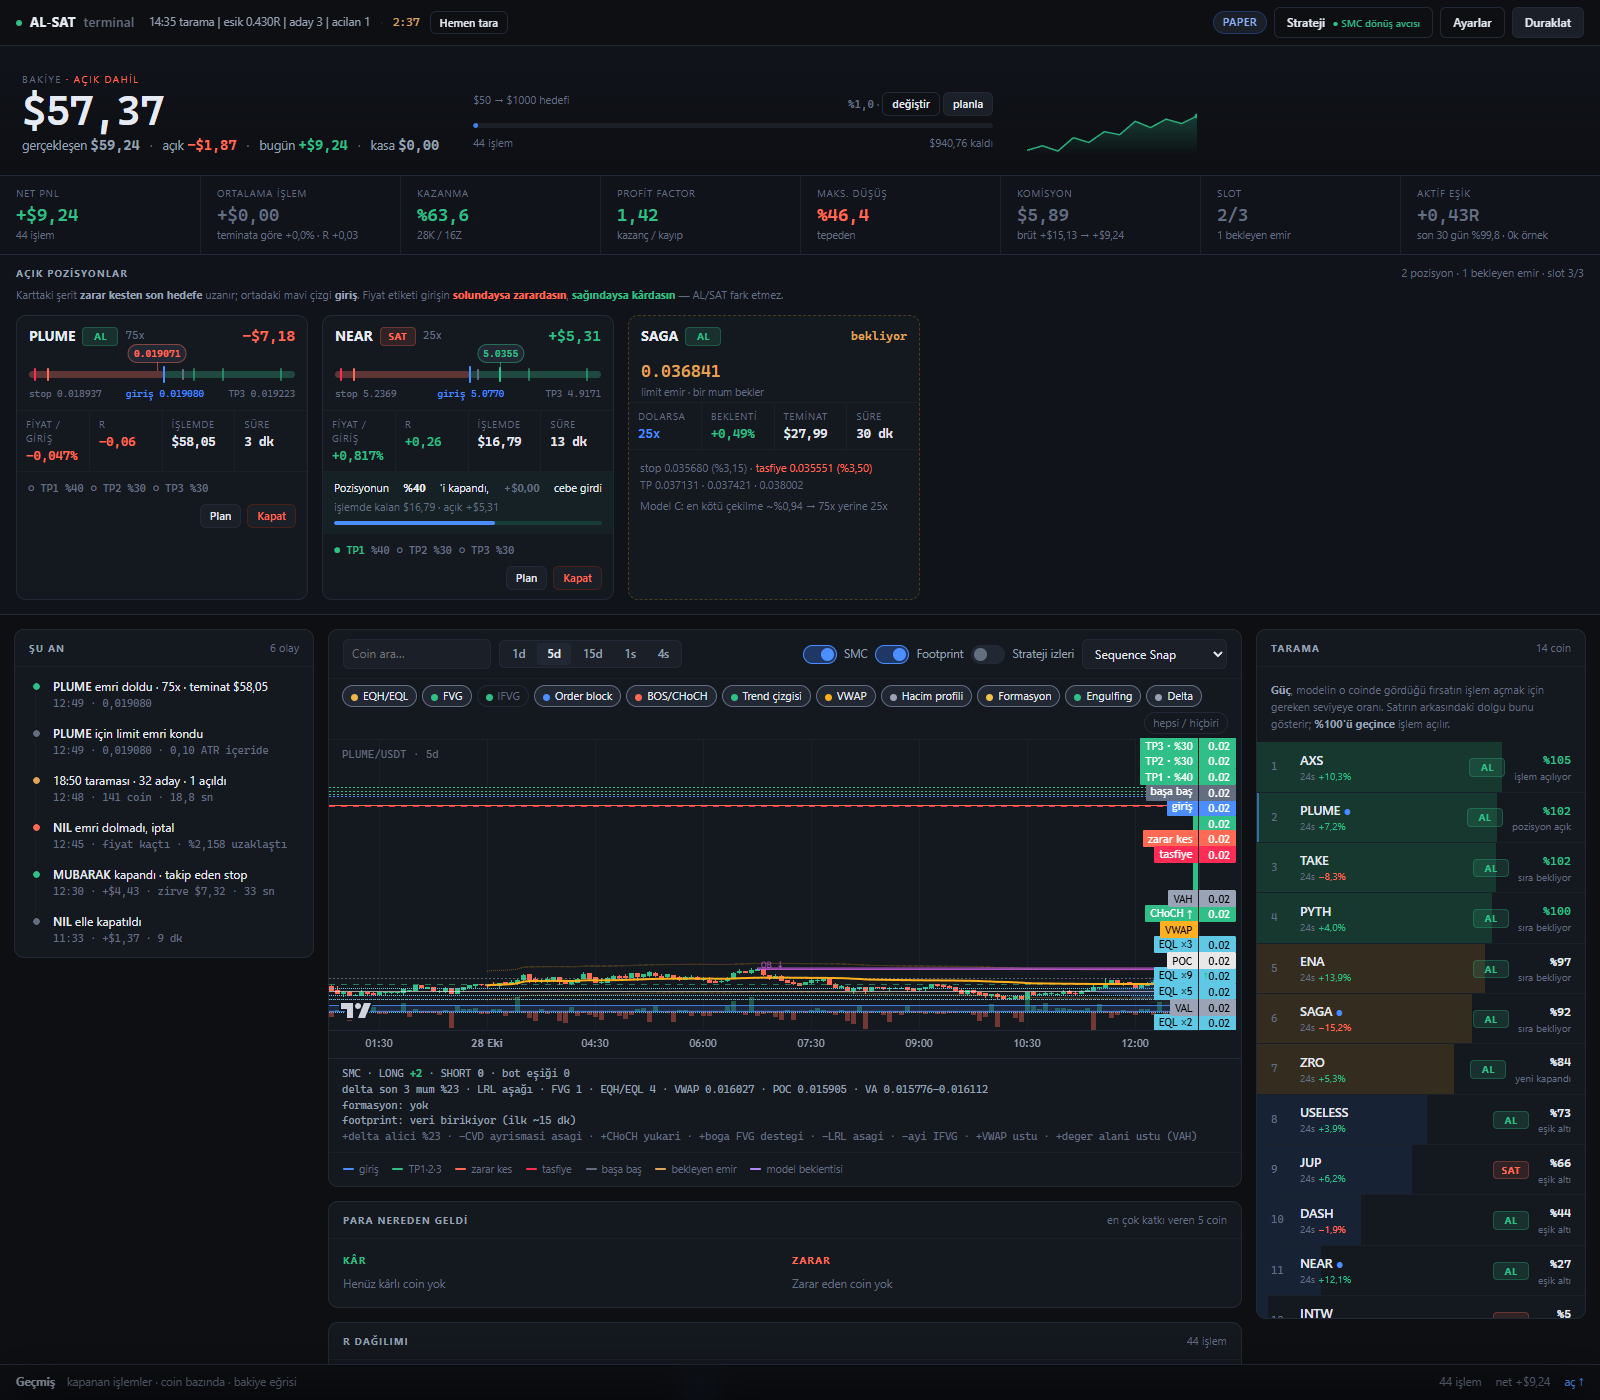
Task: Enable the Strateji izleri switch
Action: click(988, 654)
